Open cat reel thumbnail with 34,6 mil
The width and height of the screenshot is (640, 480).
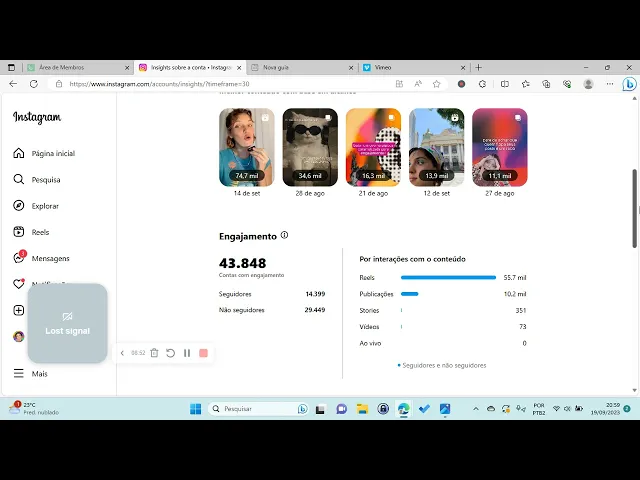pyautogui.click(x=310, y=147)
